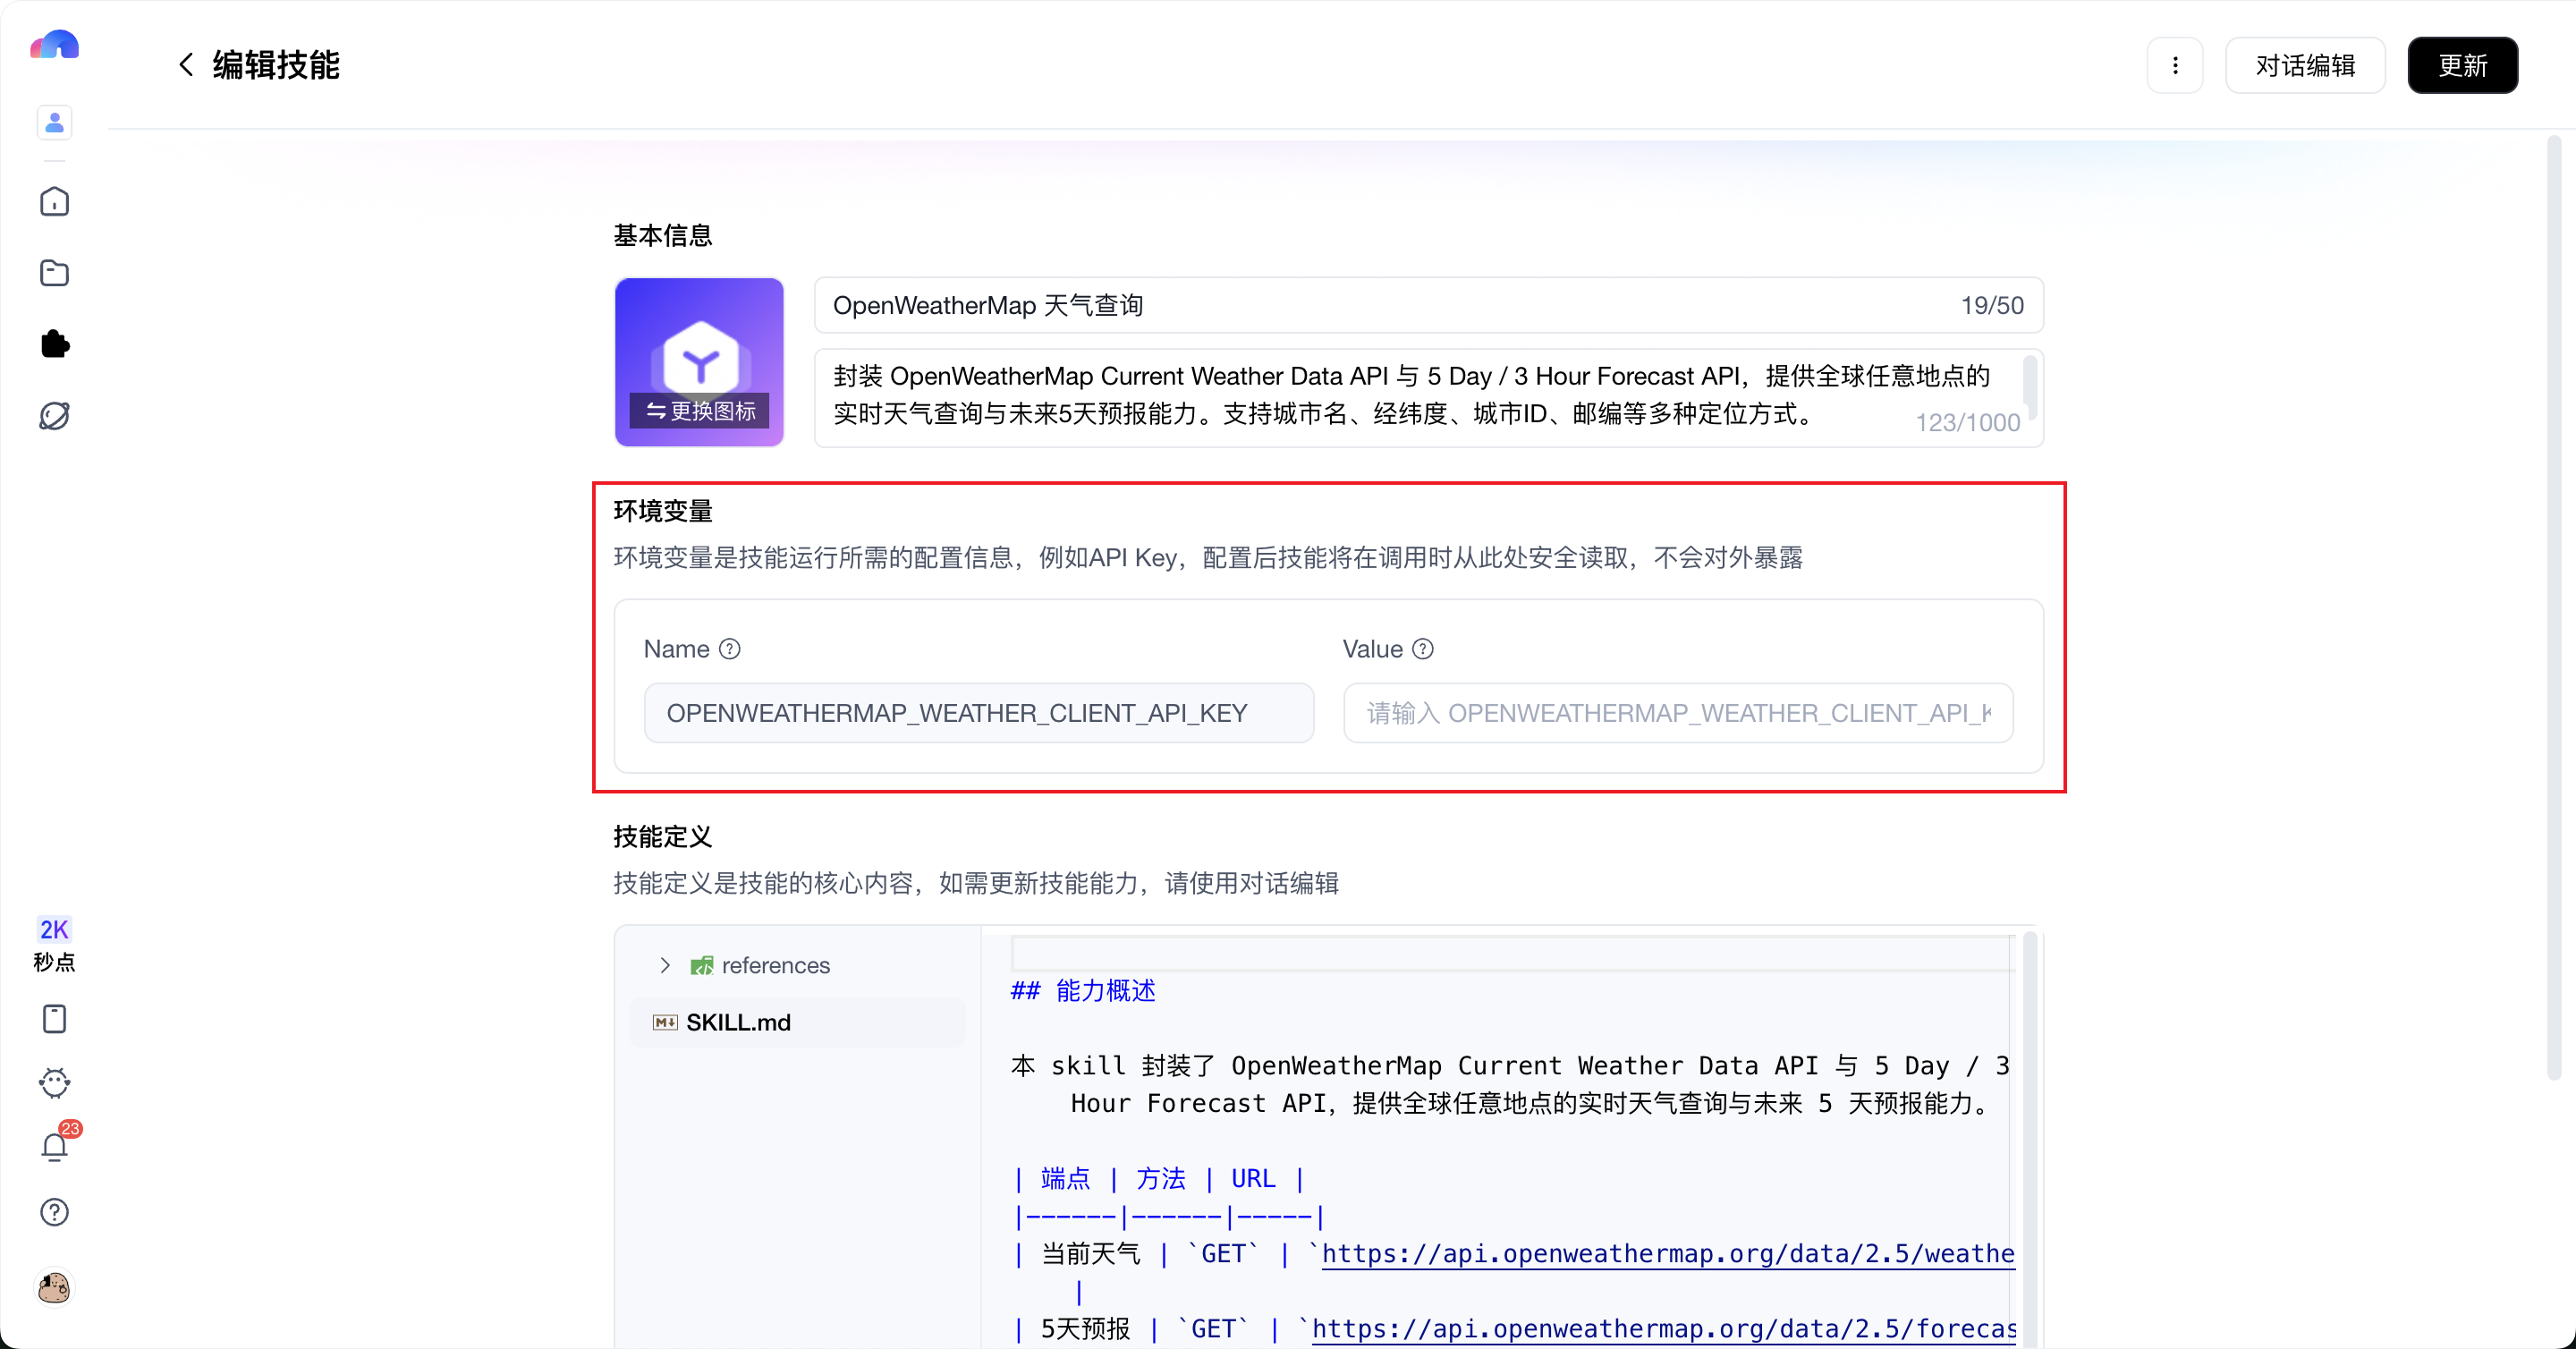This screenshot has width=2576, height=1349.
Task: Open the user profile sidebar icon
Action: pyautogui.click(x=55, y=122)
